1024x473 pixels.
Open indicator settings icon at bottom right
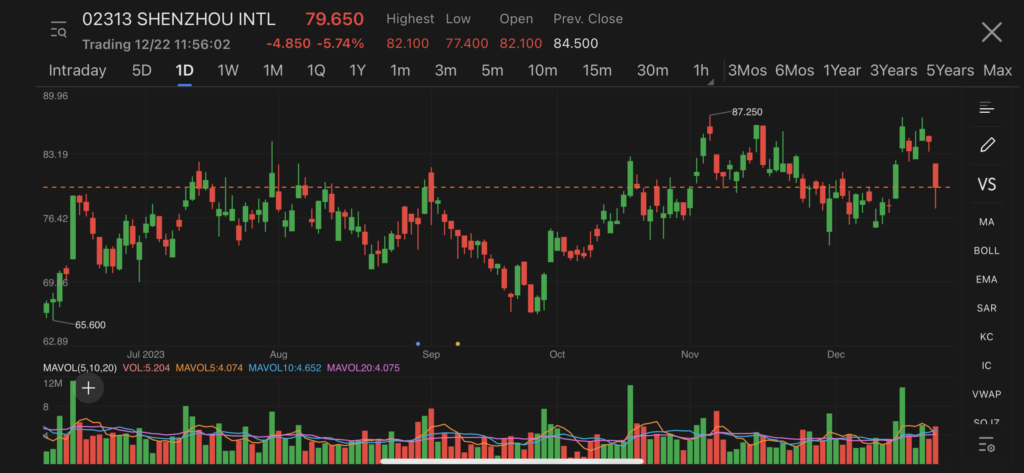pos(987,444)
